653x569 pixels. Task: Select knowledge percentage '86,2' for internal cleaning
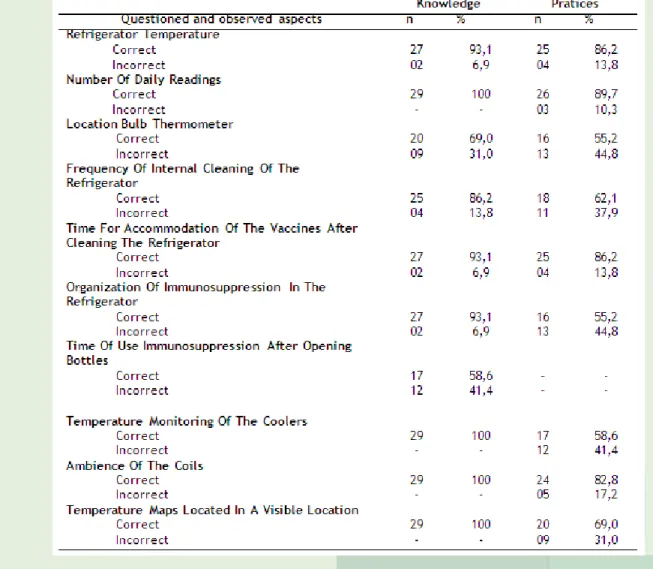[481, 199]
